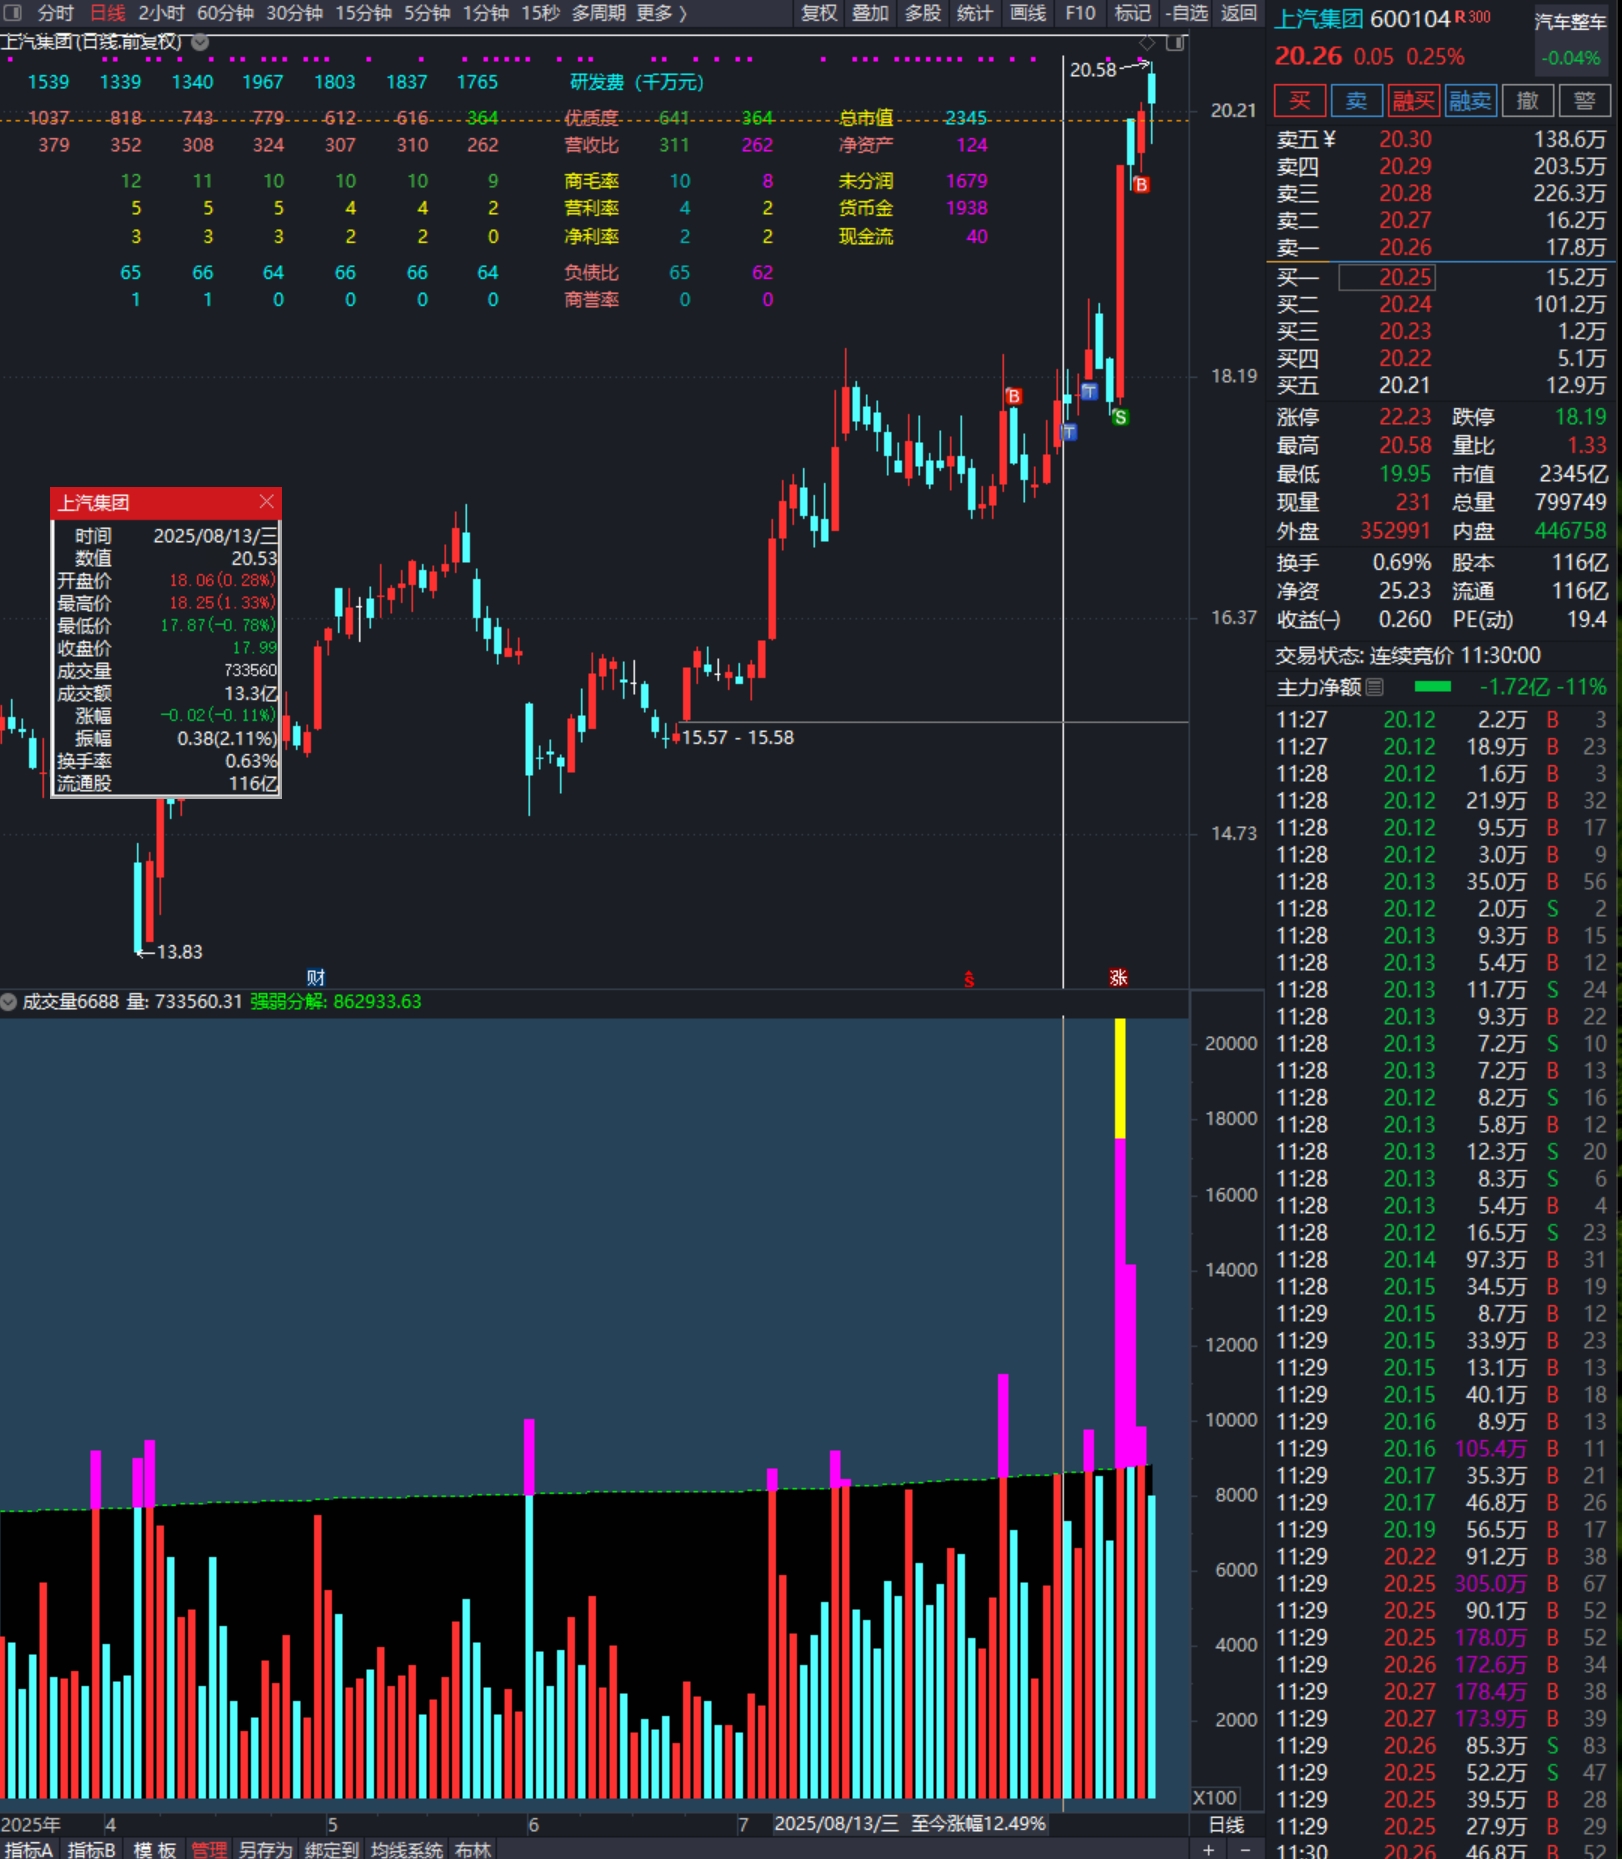1622x1859 pixels.
Task: Click the window split icon above chart
Action: tap(1175, 43)
